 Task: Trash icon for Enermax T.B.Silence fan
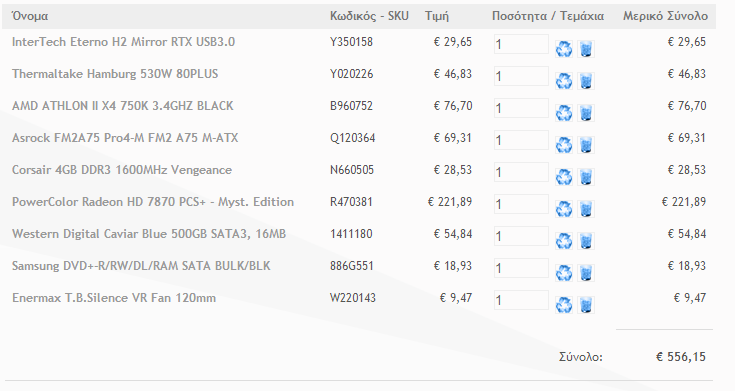[x=586, y=305]
